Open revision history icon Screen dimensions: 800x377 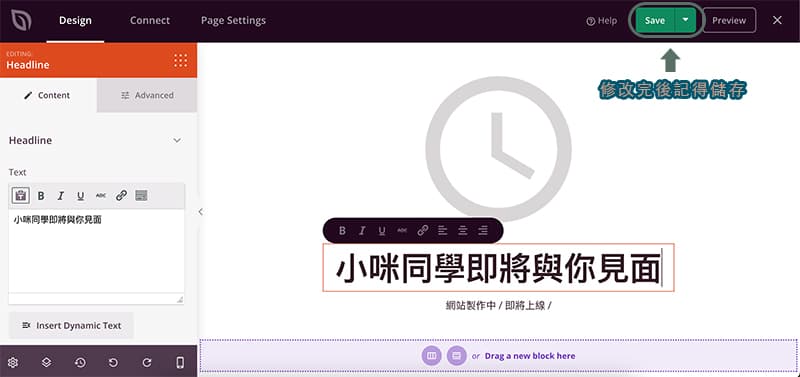point(80,362)
